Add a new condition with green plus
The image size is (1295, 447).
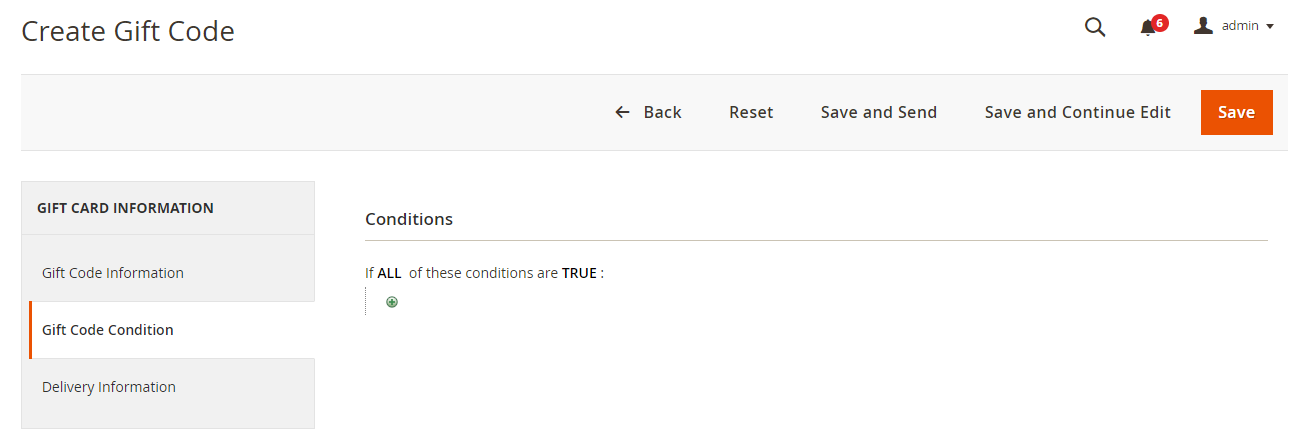point(392,302)
